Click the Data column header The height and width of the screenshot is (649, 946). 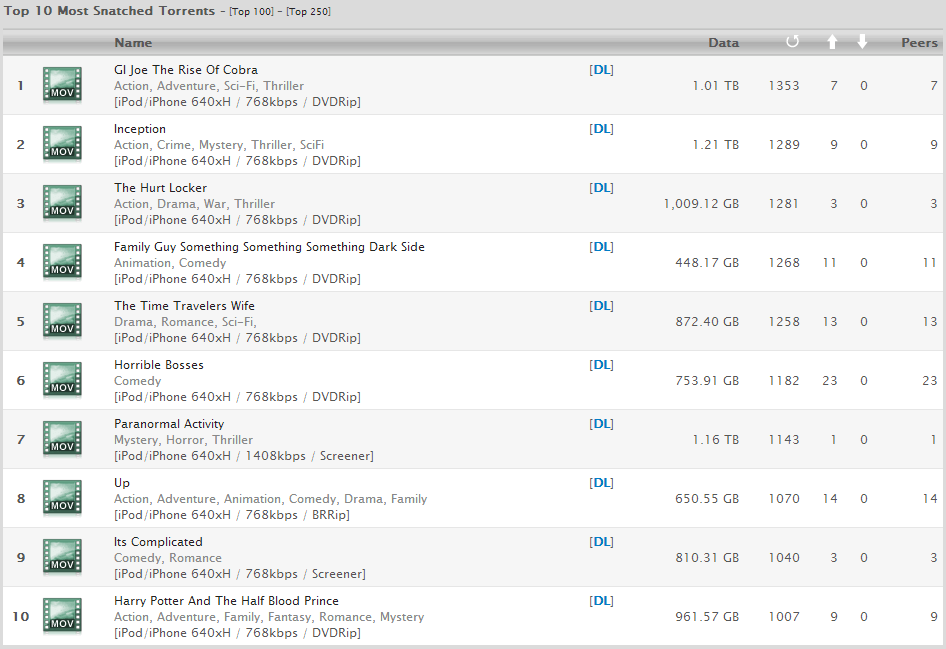[723, 43]
